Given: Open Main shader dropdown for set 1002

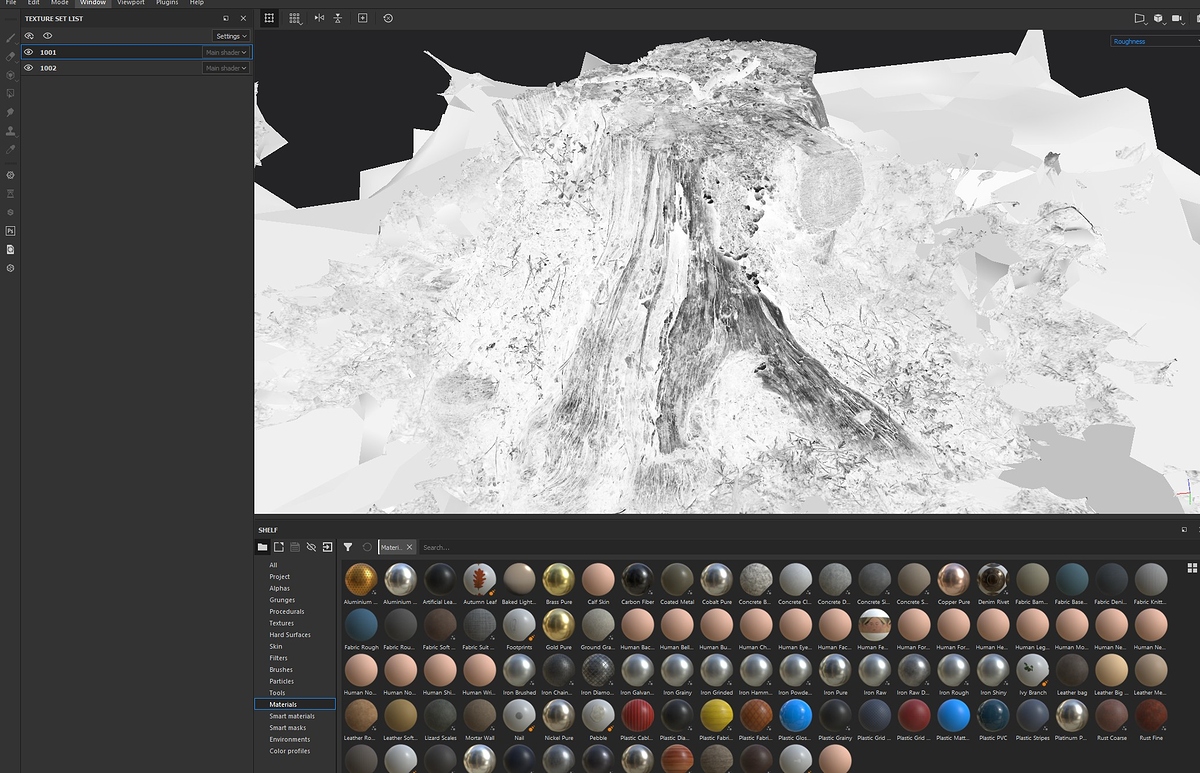Looking at the screenshot, I should click(x=226, y=68).
